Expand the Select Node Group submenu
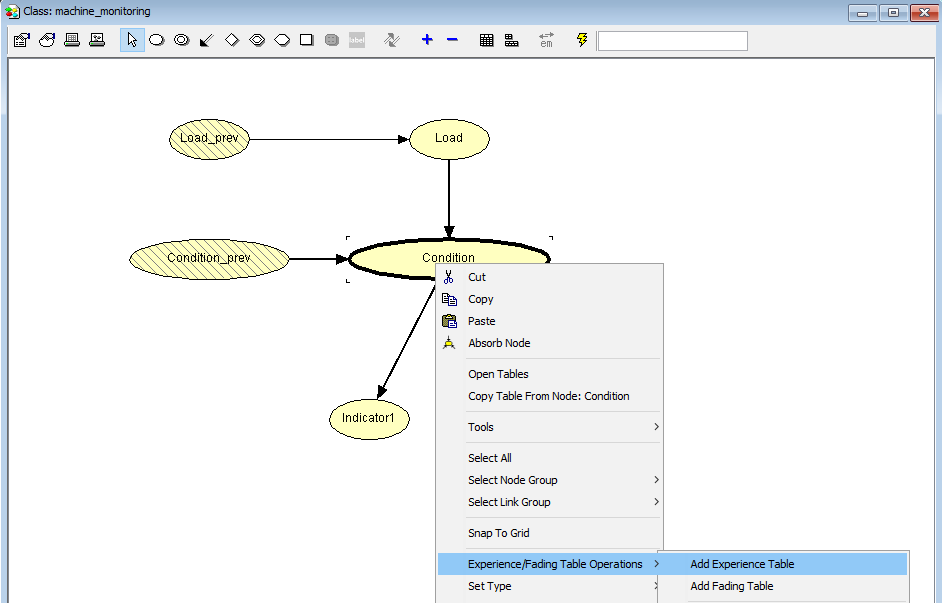The image size is (942, 603). 550,480
